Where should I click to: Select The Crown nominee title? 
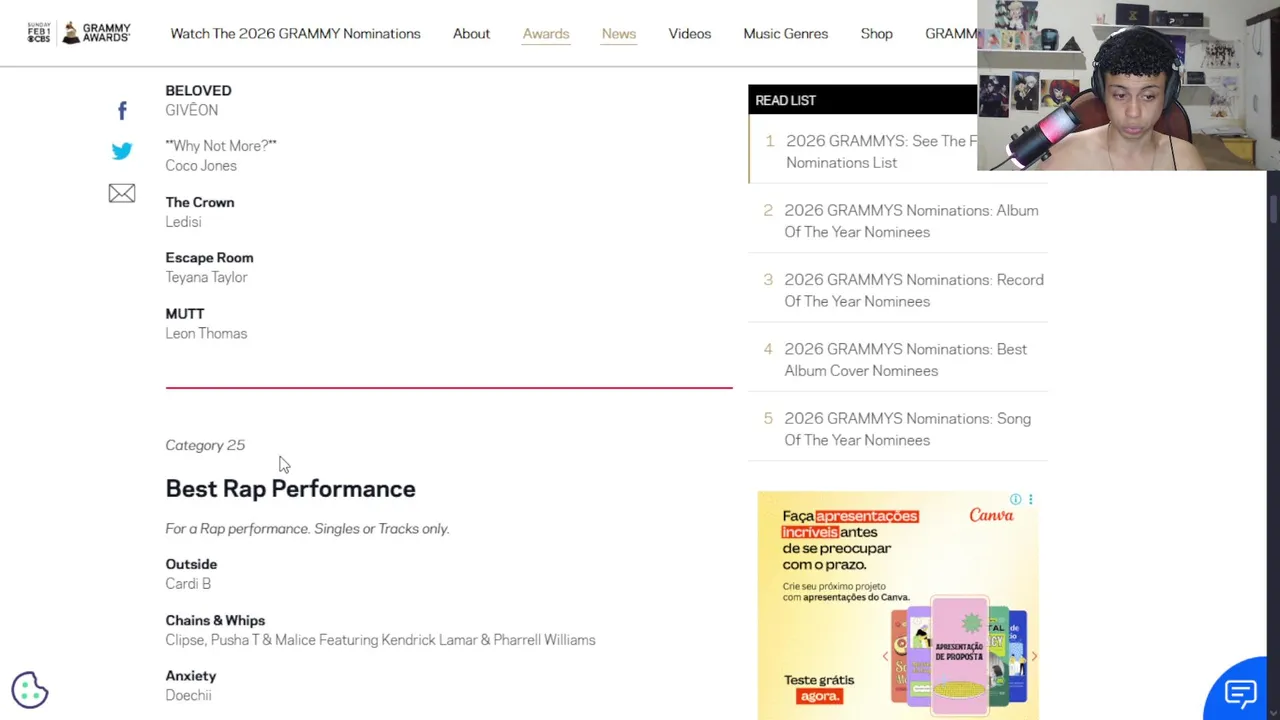coord(200,202)
